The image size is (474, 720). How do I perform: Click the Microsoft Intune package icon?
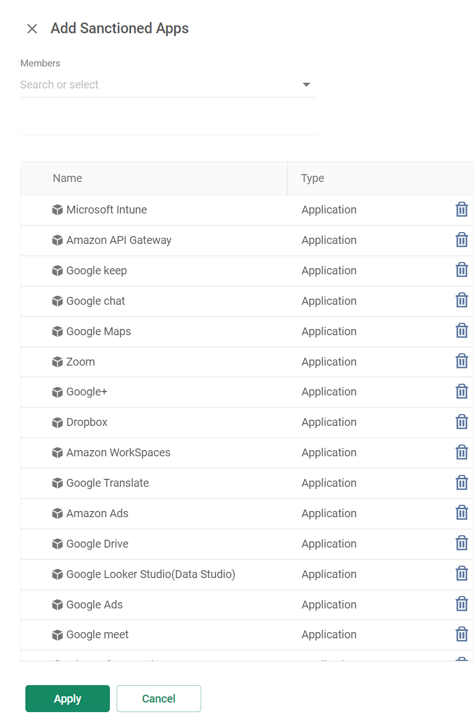(x=57, y=210)
